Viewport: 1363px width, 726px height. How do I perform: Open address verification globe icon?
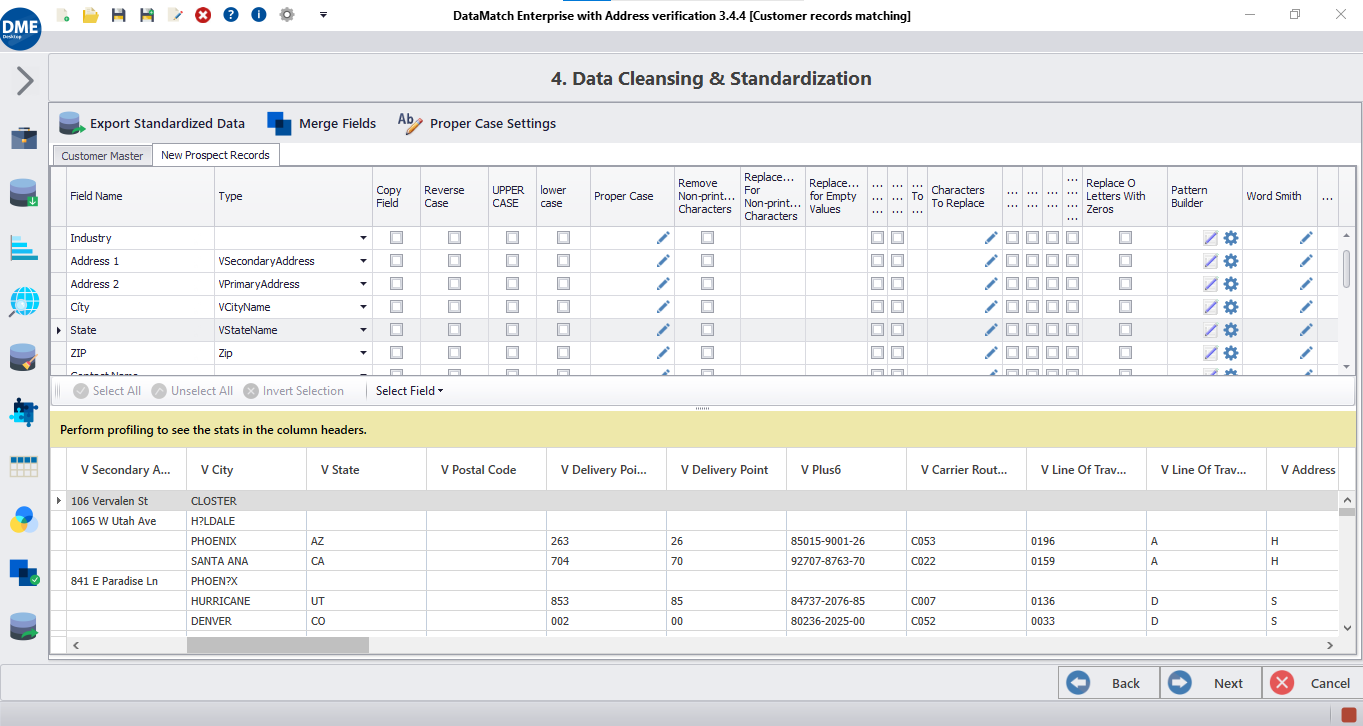[x=24, y=301]
